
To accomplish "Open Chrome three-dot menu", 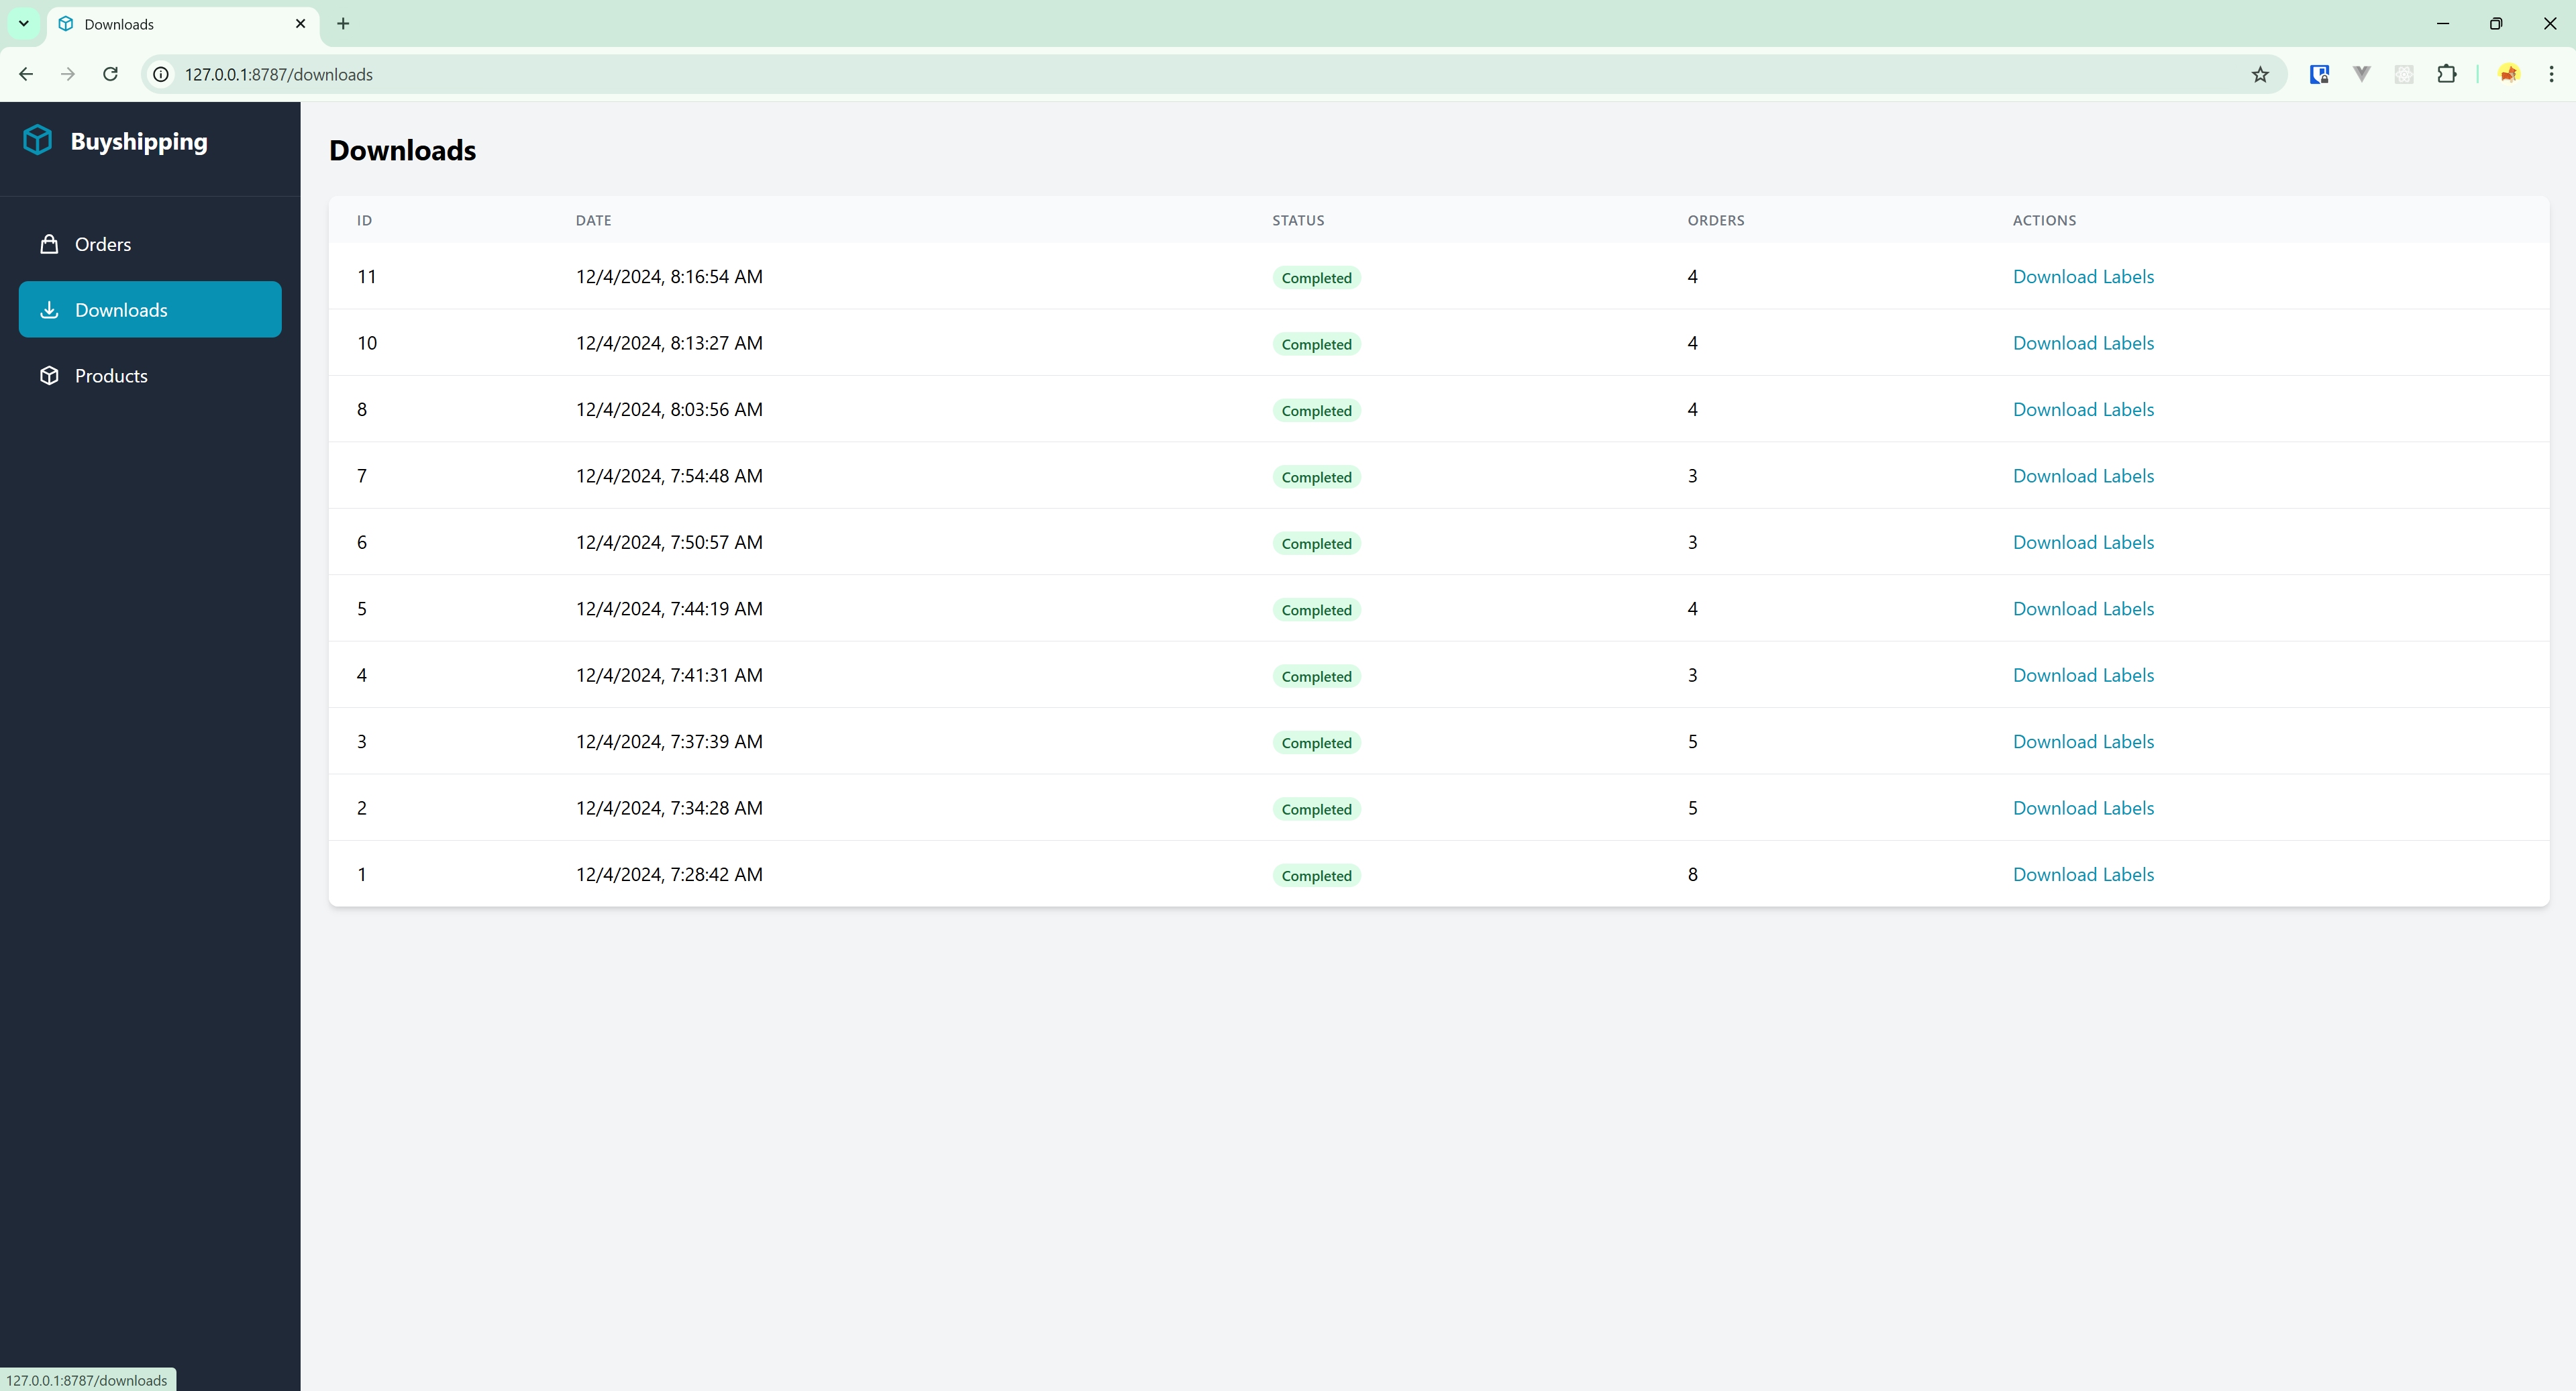I will [2551, 74].
